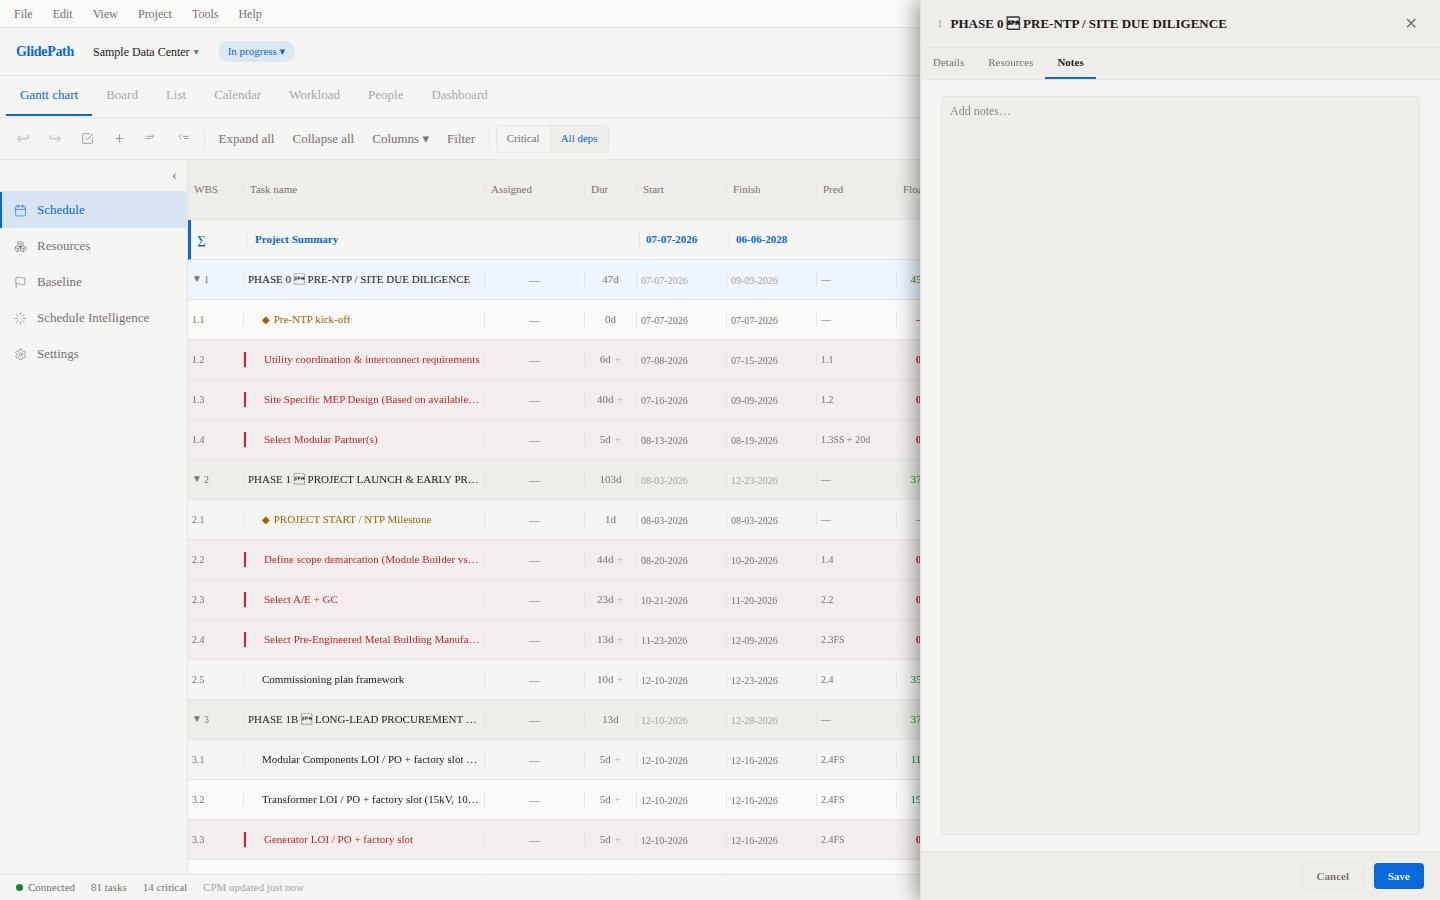Viewport: 1440px width, 900px height.
Task: Click the Schedule Intelligence sparkle icon
Action: coord(20,318)
